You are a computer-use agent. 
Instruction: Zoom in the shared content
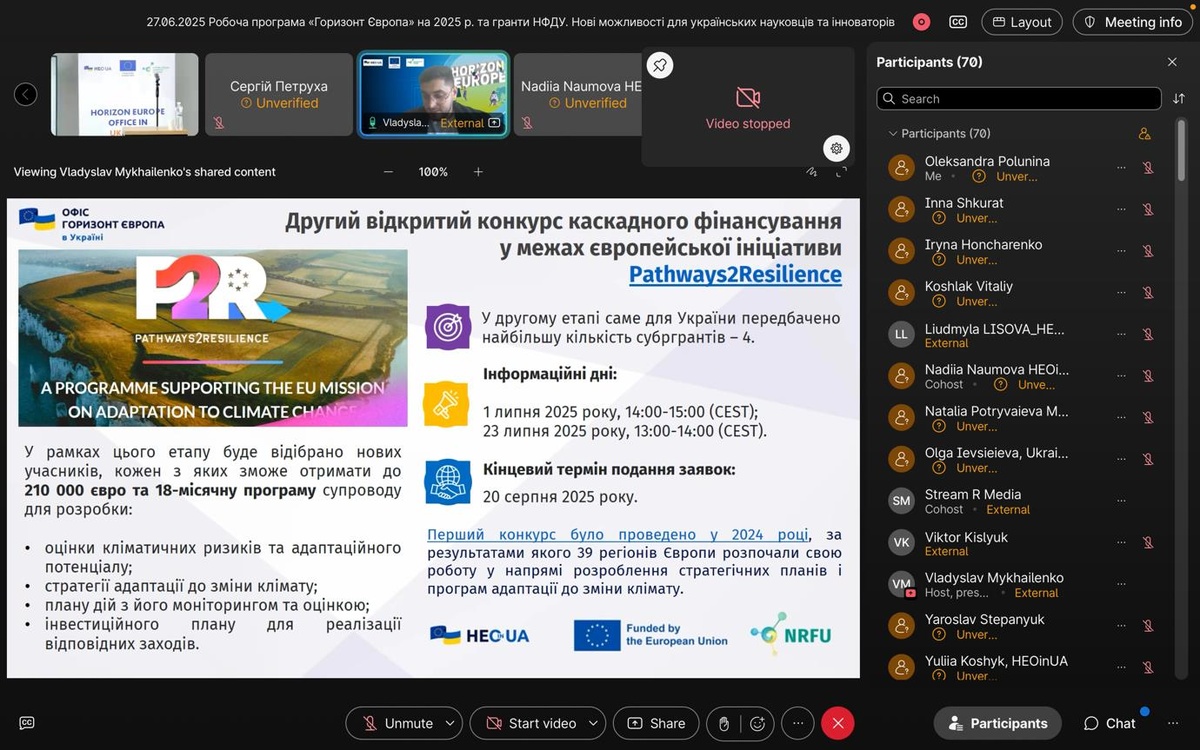(478, 172)
